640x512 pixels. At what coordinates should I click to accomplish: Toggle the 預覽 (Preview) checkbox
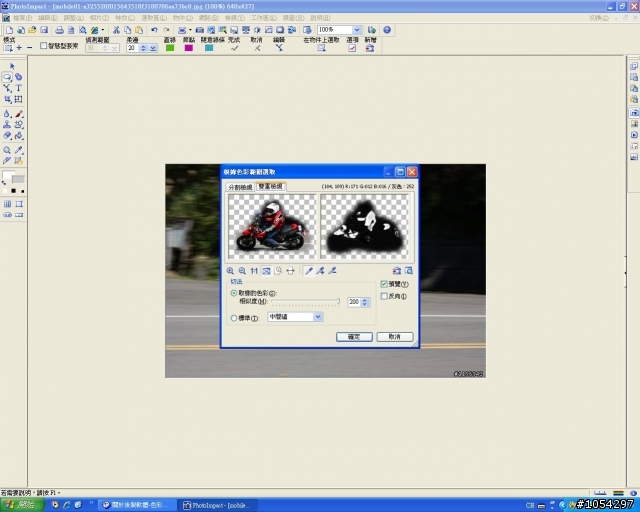coord(384,284)
